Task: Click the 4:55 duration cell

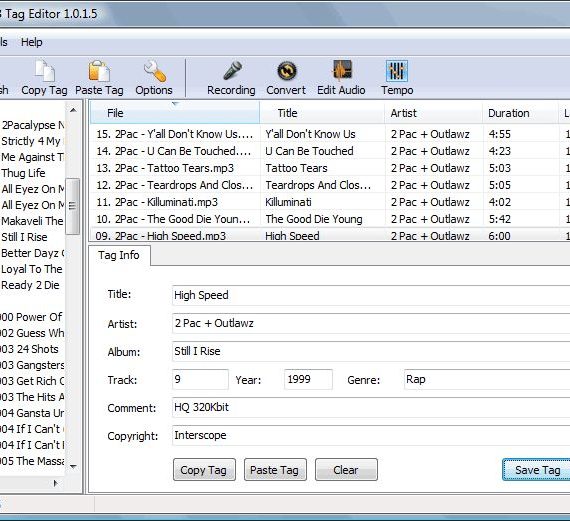Action: click(x=499, y=134)
